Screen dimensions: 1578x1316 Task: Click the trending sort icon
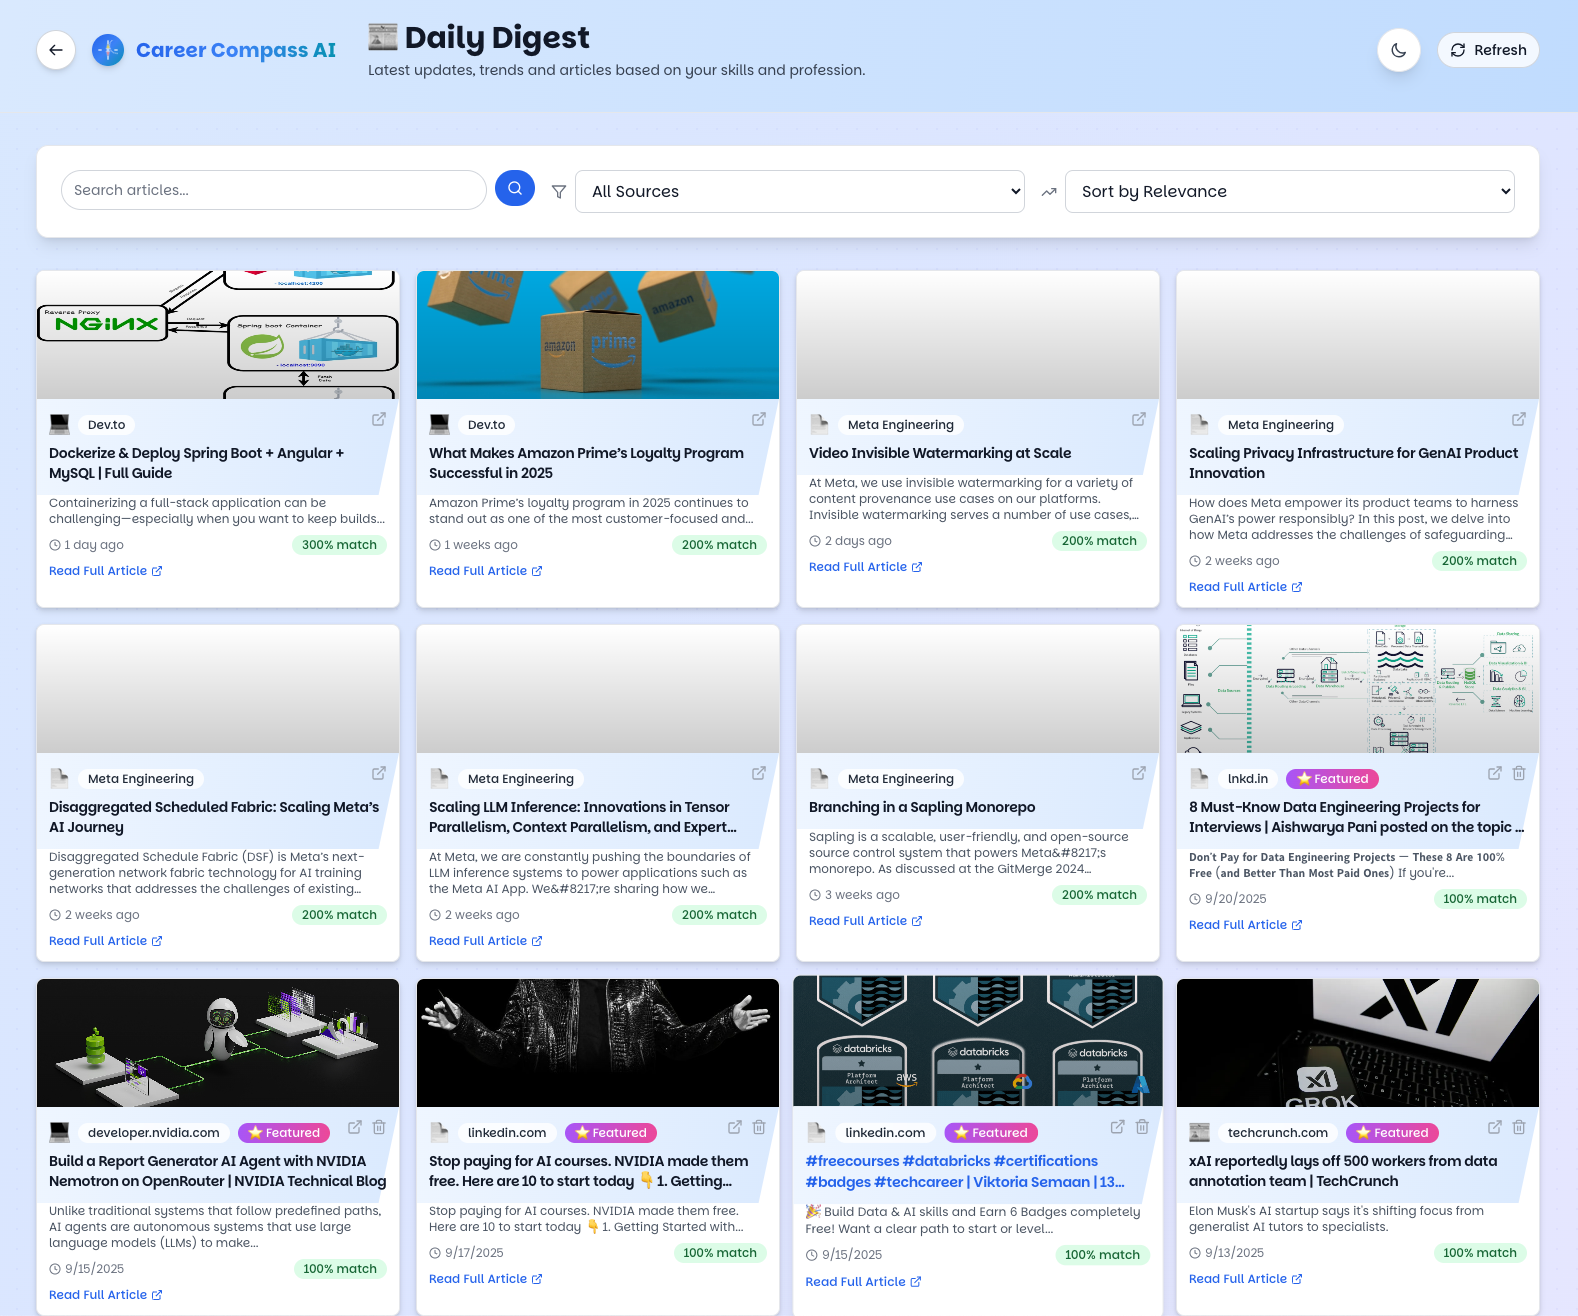1049,192
